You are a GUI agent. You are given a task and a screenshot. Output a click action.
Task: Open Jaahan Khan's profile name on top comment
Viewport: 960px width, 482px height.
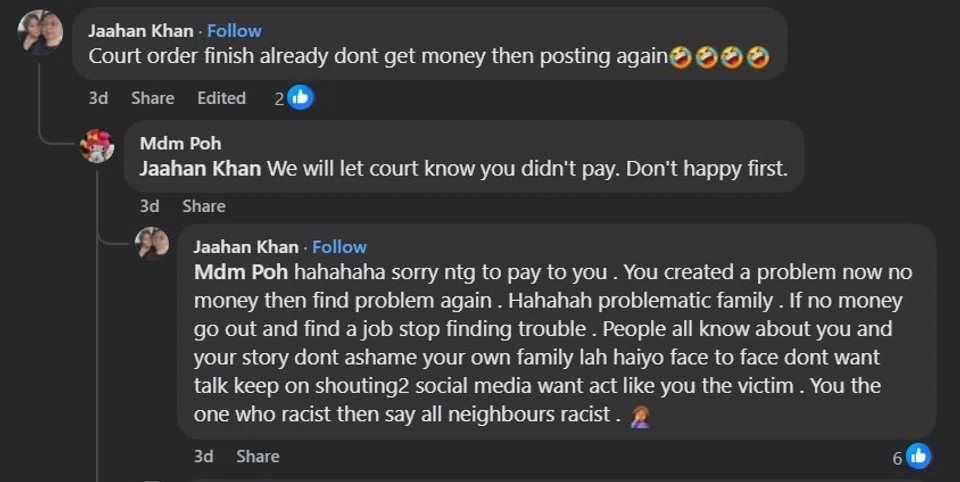click(x=141, y=31)
